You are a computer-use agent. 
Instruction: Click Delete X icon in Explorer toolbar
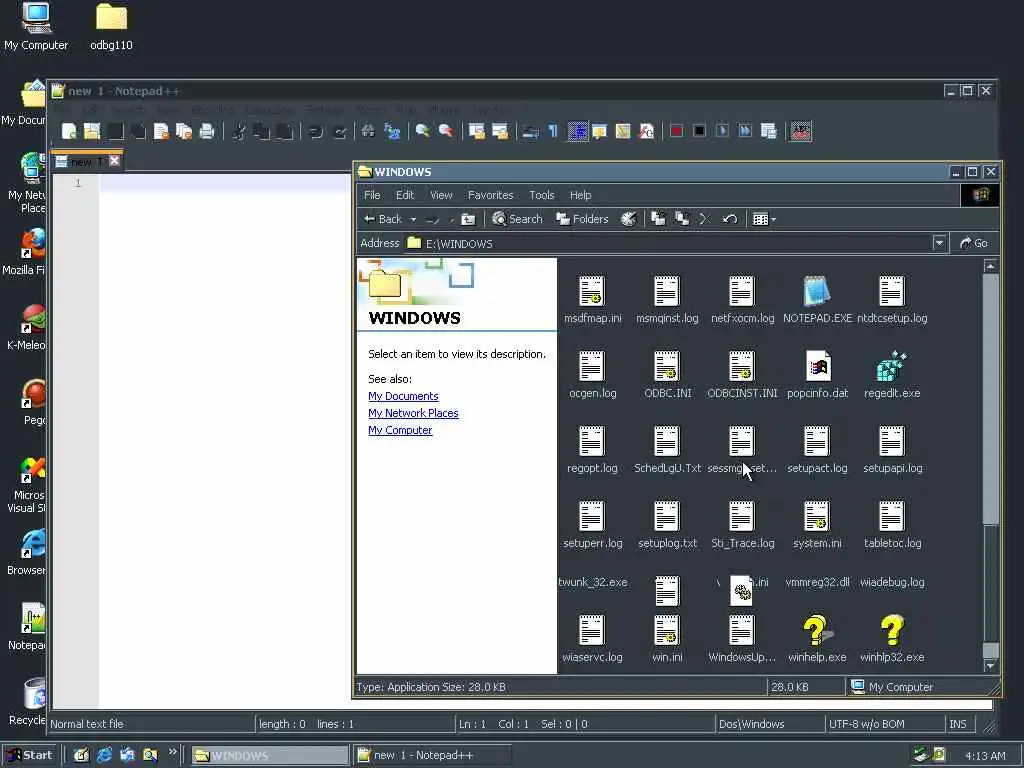(x=705, y=219)
